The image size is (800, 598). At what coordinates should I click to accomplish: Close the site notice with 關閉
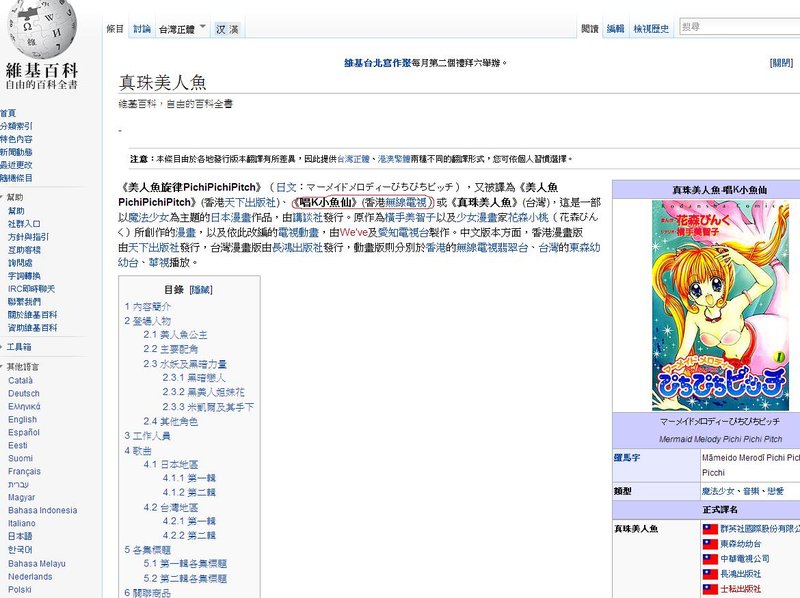(781, 63)
